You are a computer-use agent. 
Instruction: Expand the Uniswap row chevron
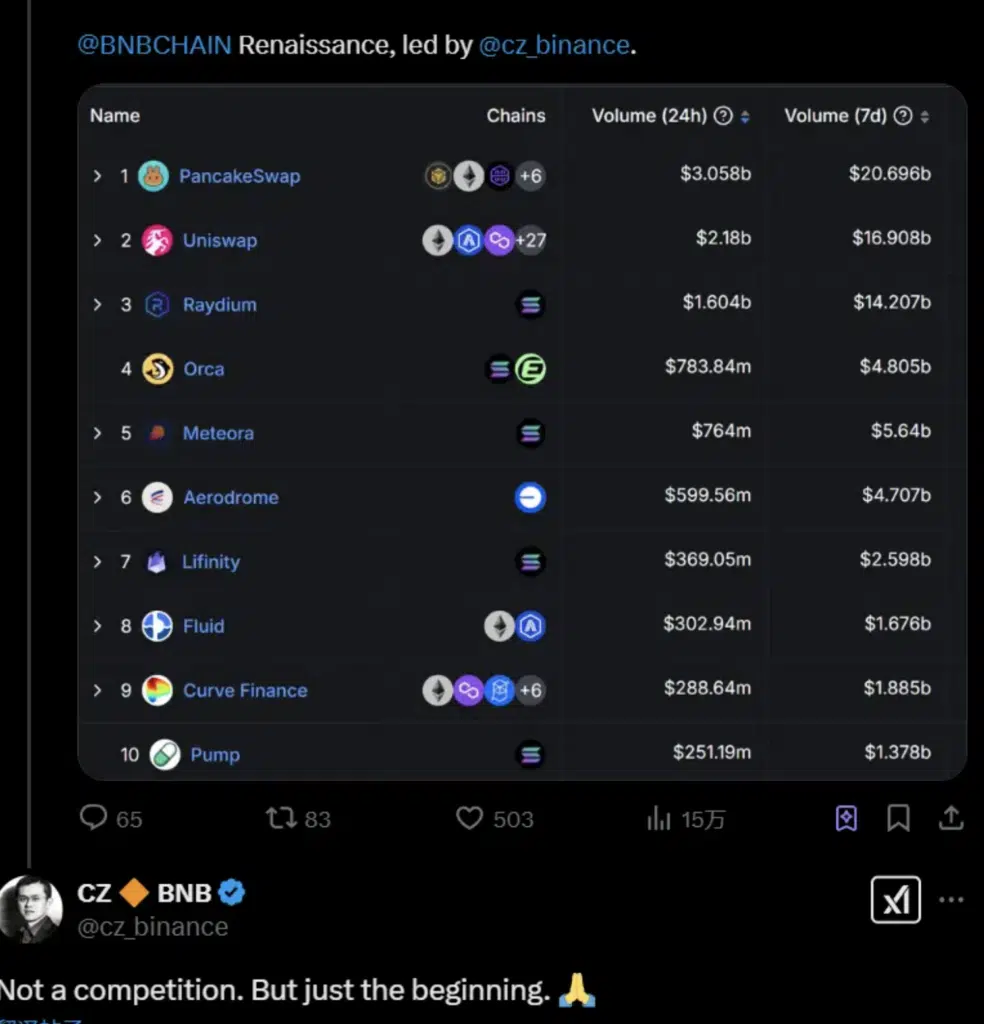pyautogui.click(x=97, y=240)
